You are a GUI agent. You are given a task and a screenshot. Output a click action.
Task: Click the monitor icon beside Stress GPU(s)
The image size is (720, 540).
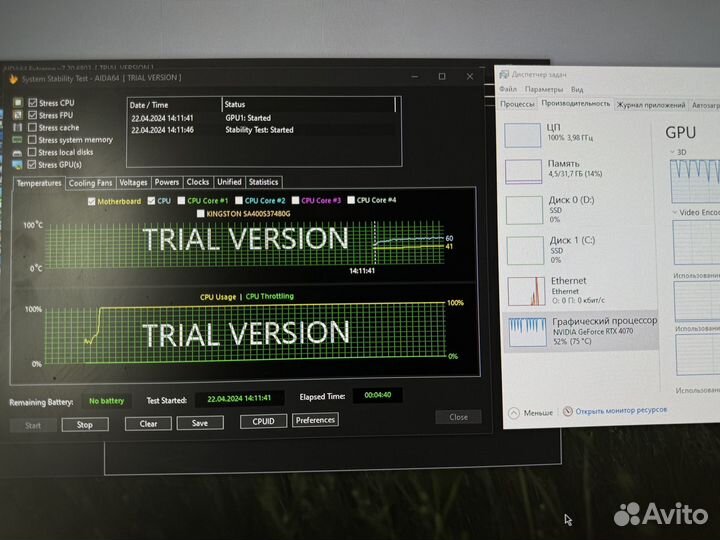coord(17,165)
